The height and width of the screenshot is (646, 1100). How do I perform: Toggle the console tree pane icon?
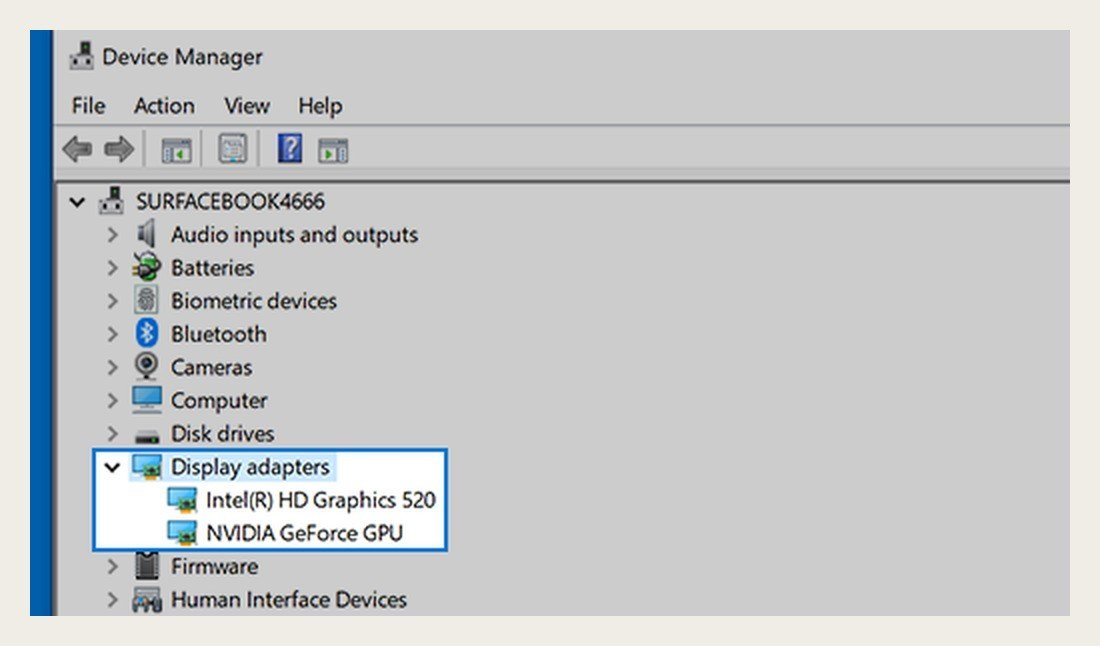176,150
